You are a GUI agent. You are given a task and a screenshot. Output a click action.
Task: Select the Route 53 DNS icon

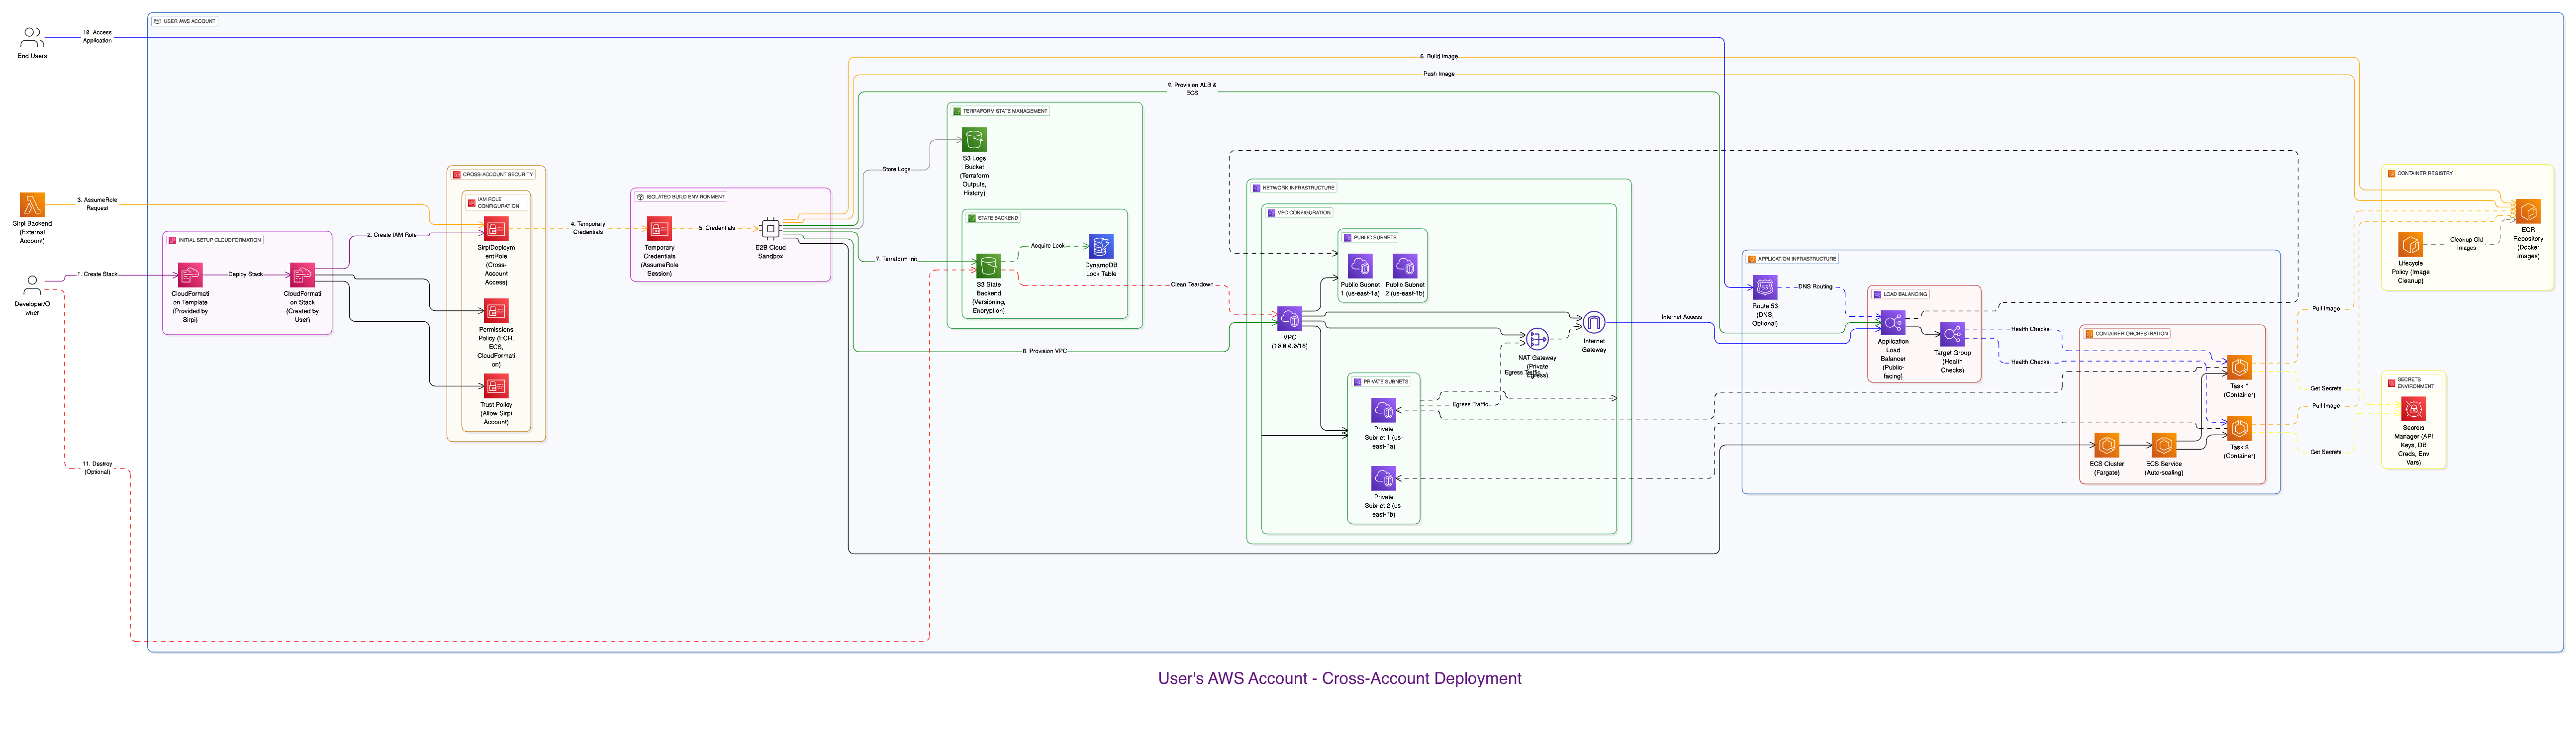(x=1765, y=287)
